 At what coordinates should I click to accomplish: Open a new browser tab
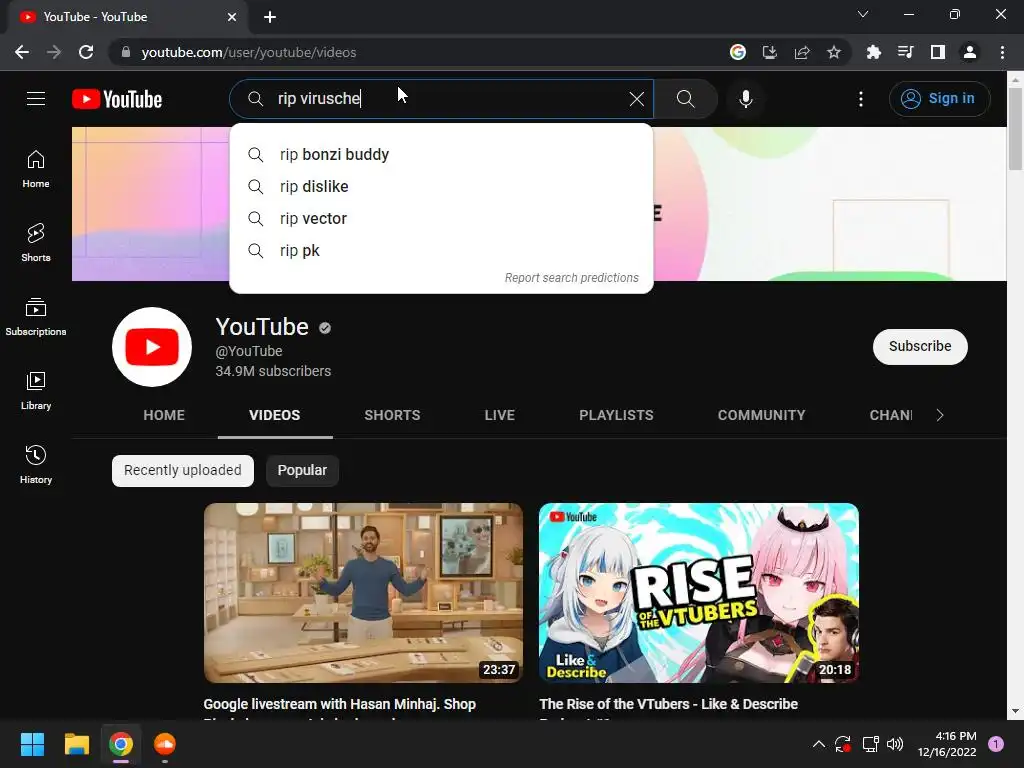270,17
